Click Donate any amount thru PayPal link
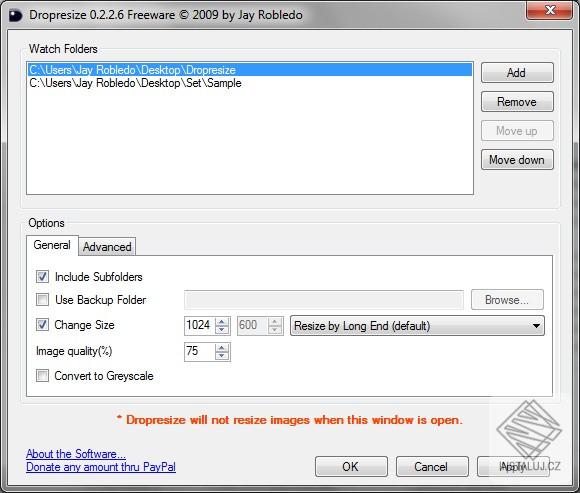Screen dimensions: 580x493 click(101, 467)
